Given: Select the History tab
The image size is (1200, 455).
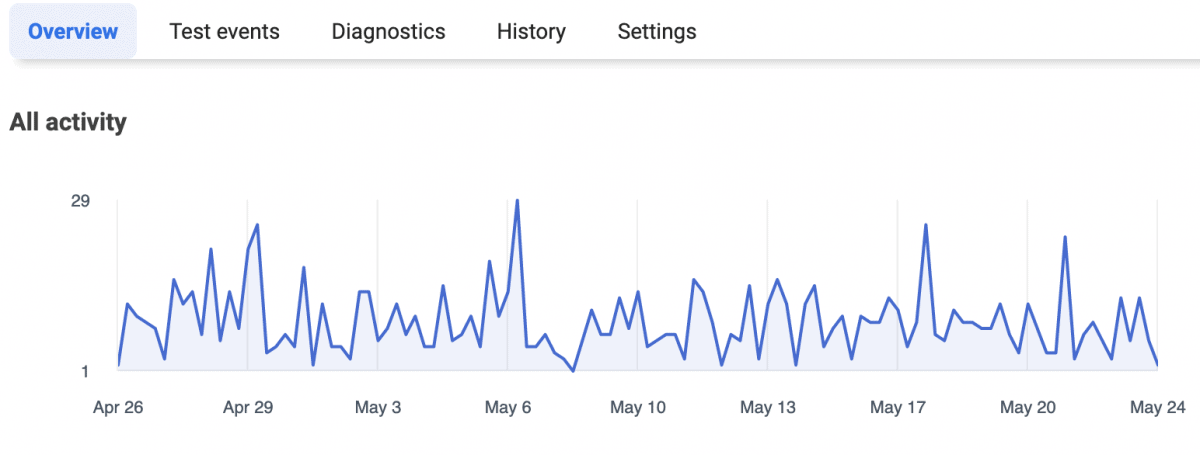Looking at the screenshot, I should click(x=531, y=31).
